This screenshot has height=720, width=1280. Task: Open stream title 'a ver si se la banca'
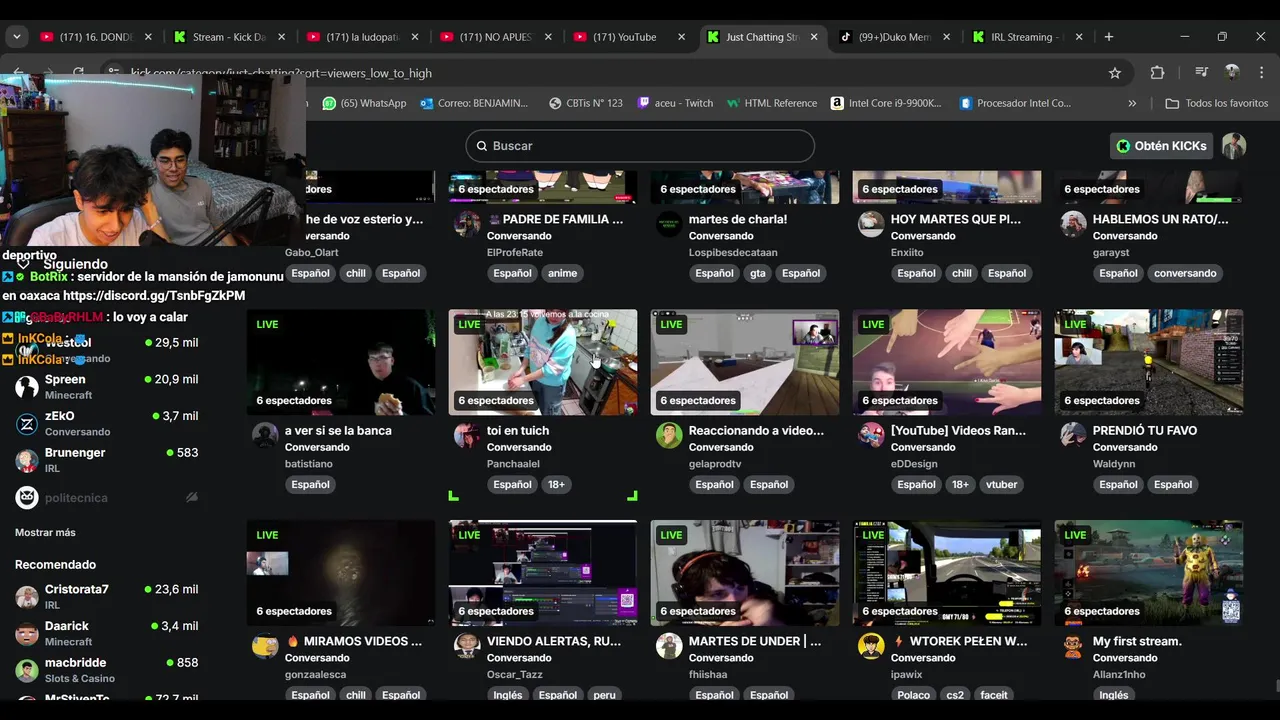coord(338,430)
